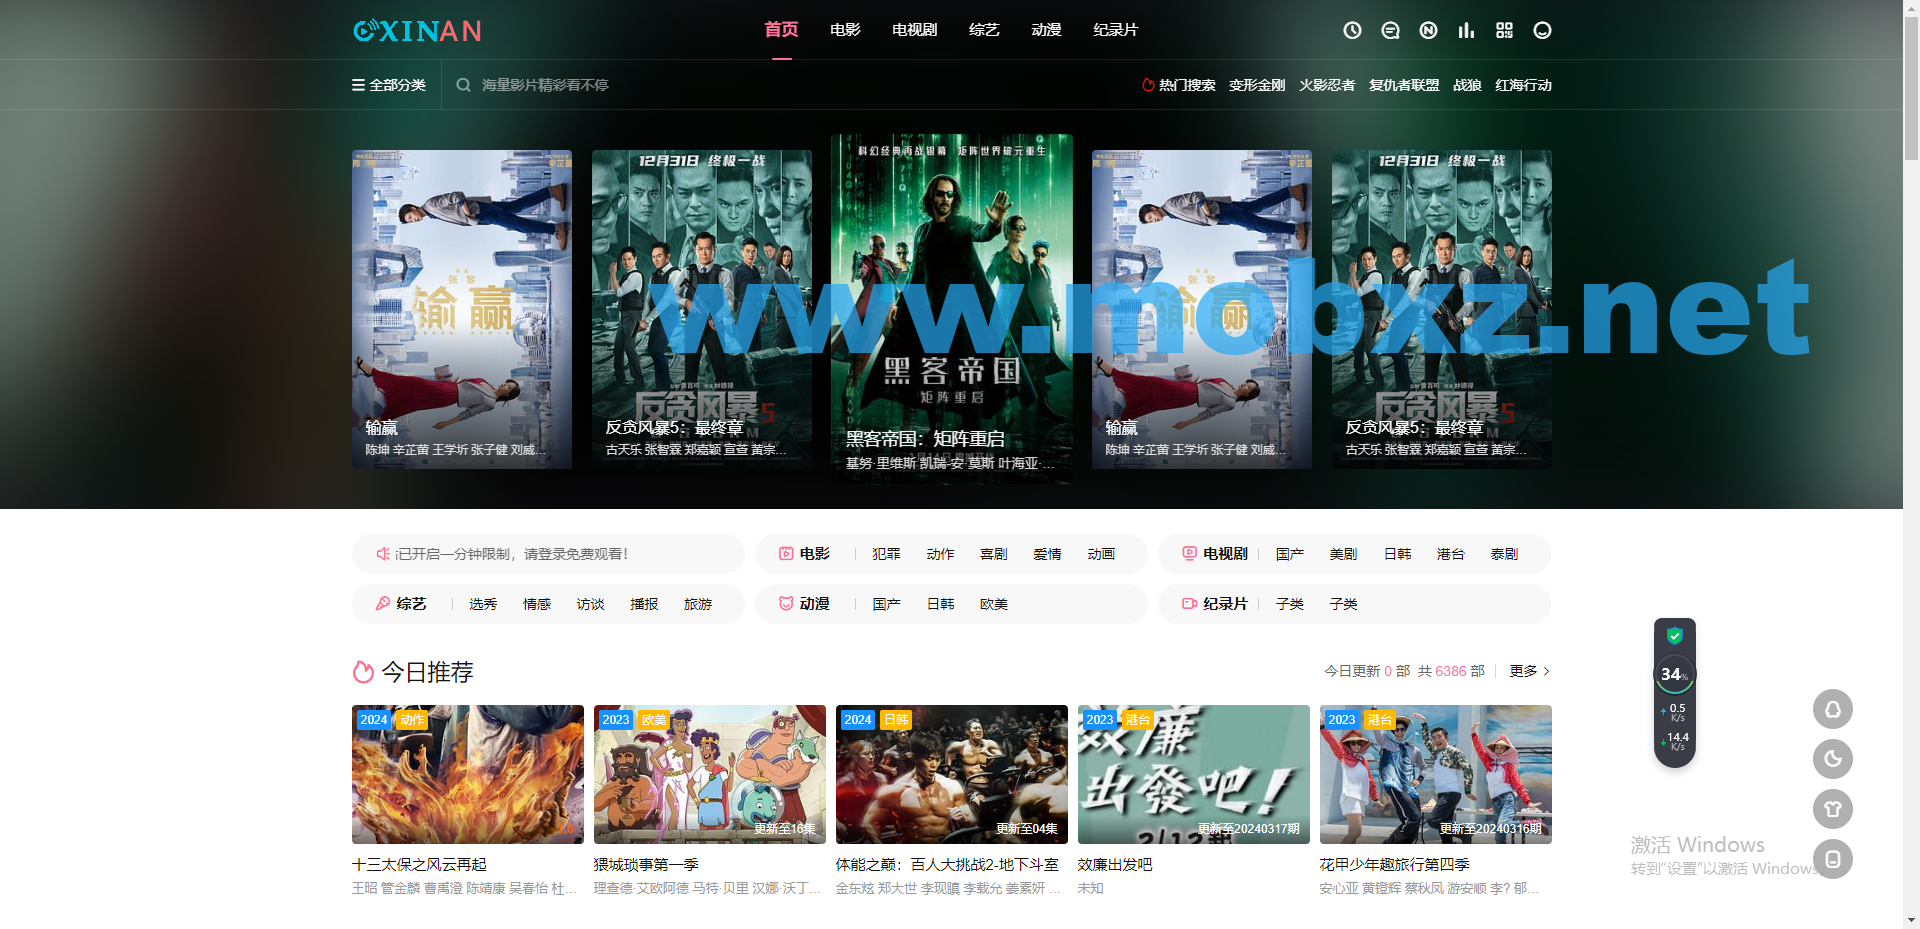Open viewing history via clock icon
Image resolution: width=1920 pixels, height=929 pixels.
tap(1352, 30)
